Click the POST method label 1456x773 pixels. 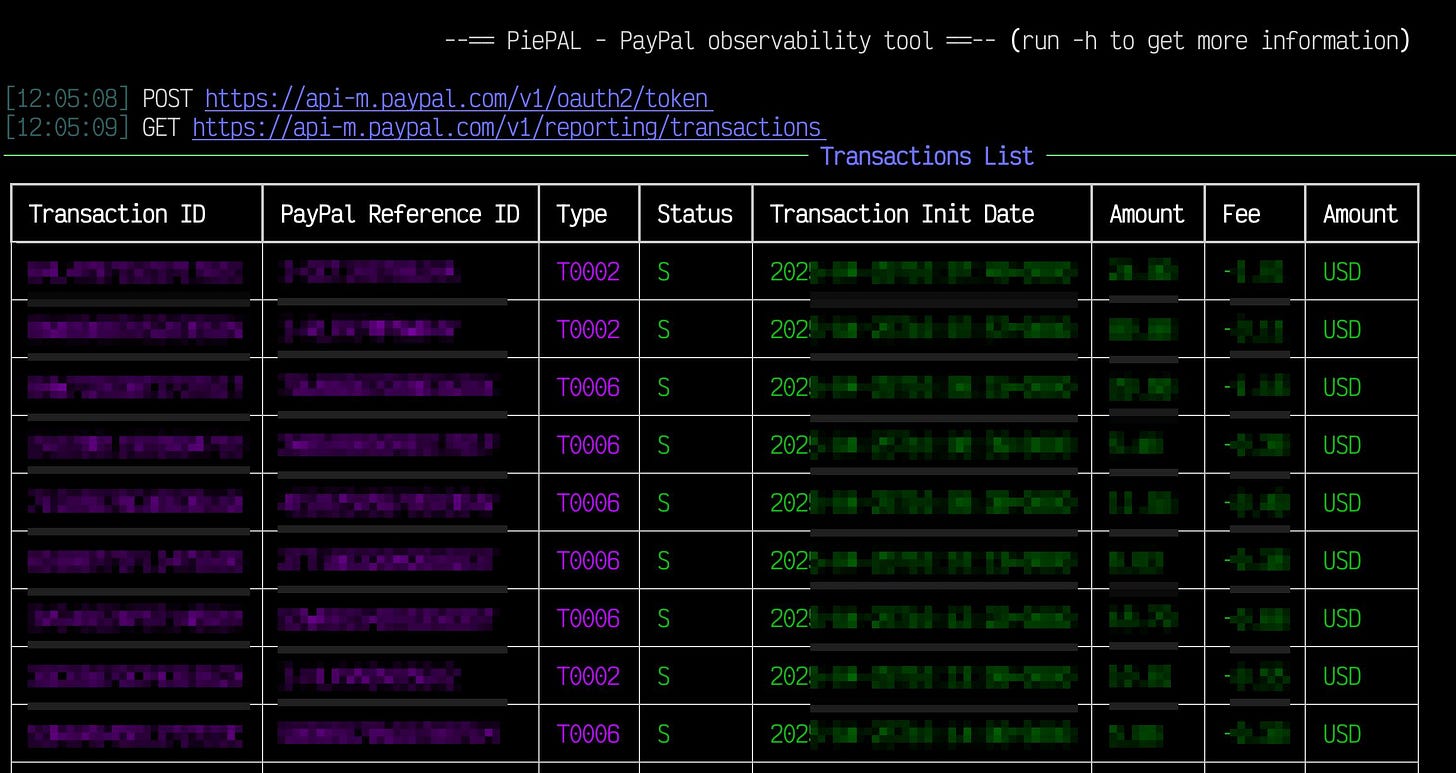click(168, 99)
